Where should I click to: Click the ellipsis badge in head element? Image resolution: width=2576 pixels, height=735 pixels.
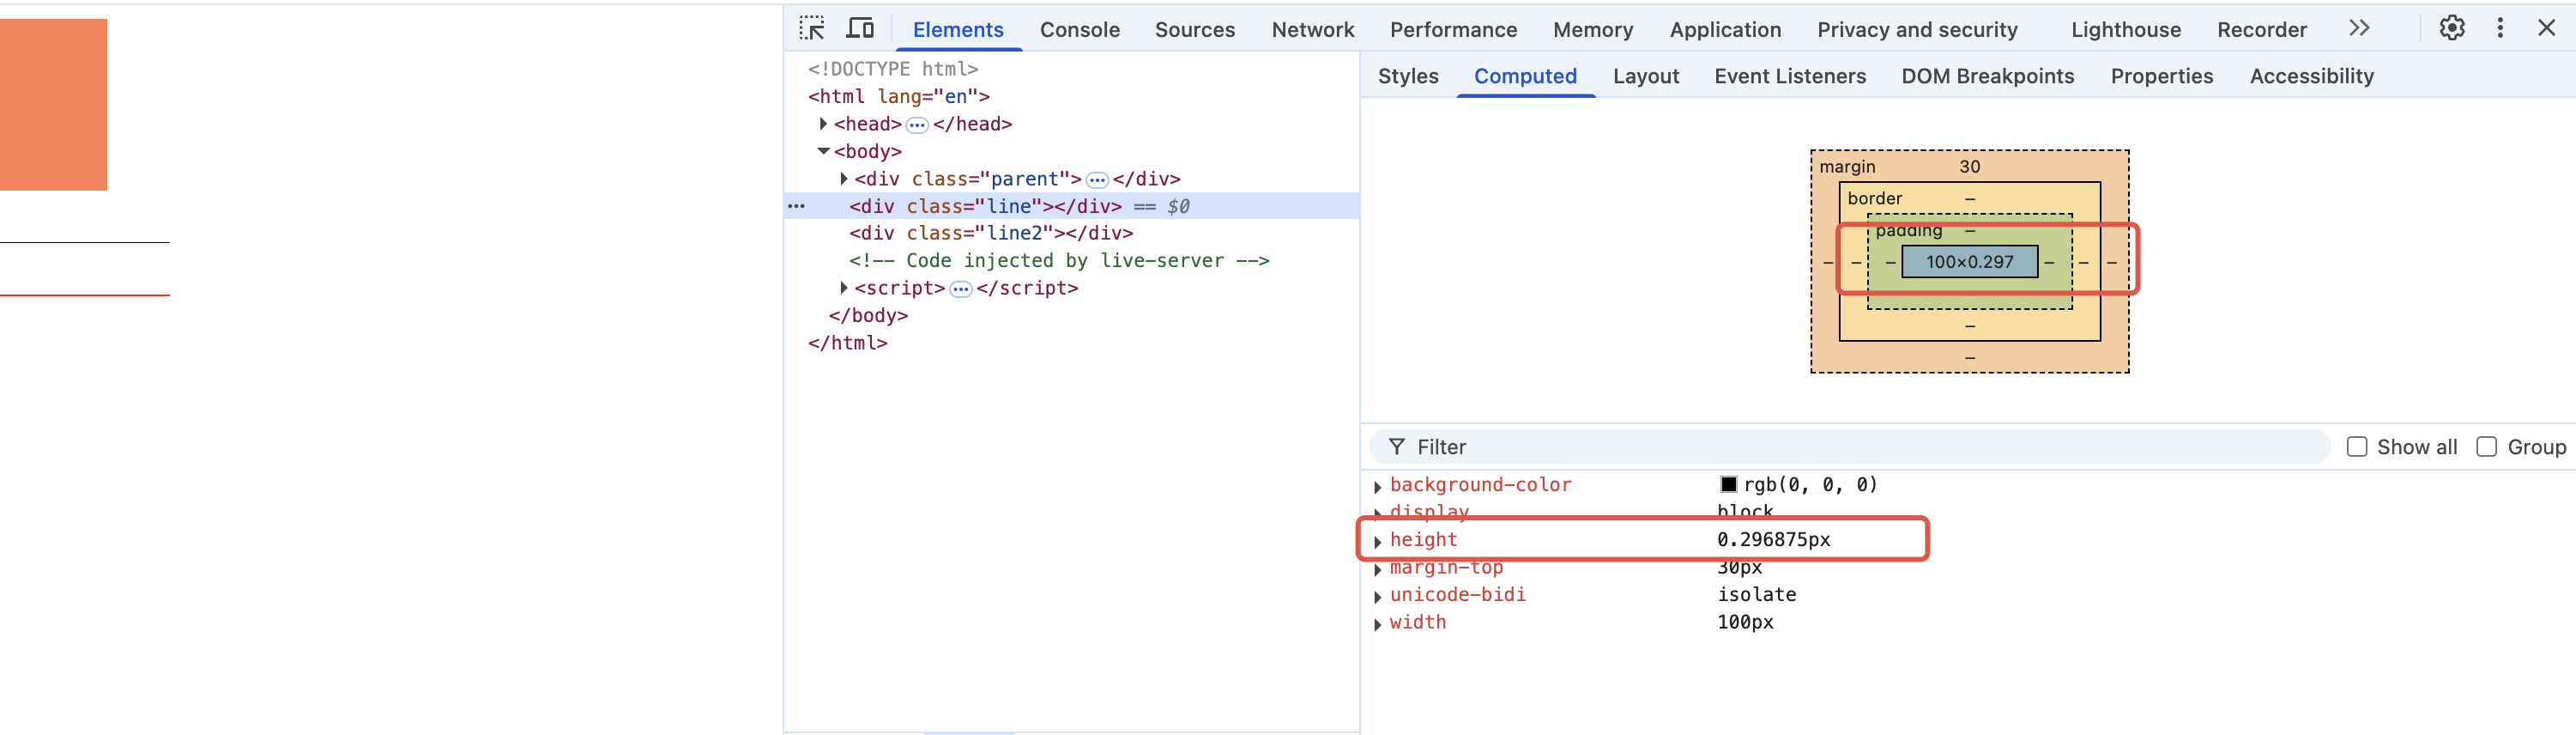point(917,125)
